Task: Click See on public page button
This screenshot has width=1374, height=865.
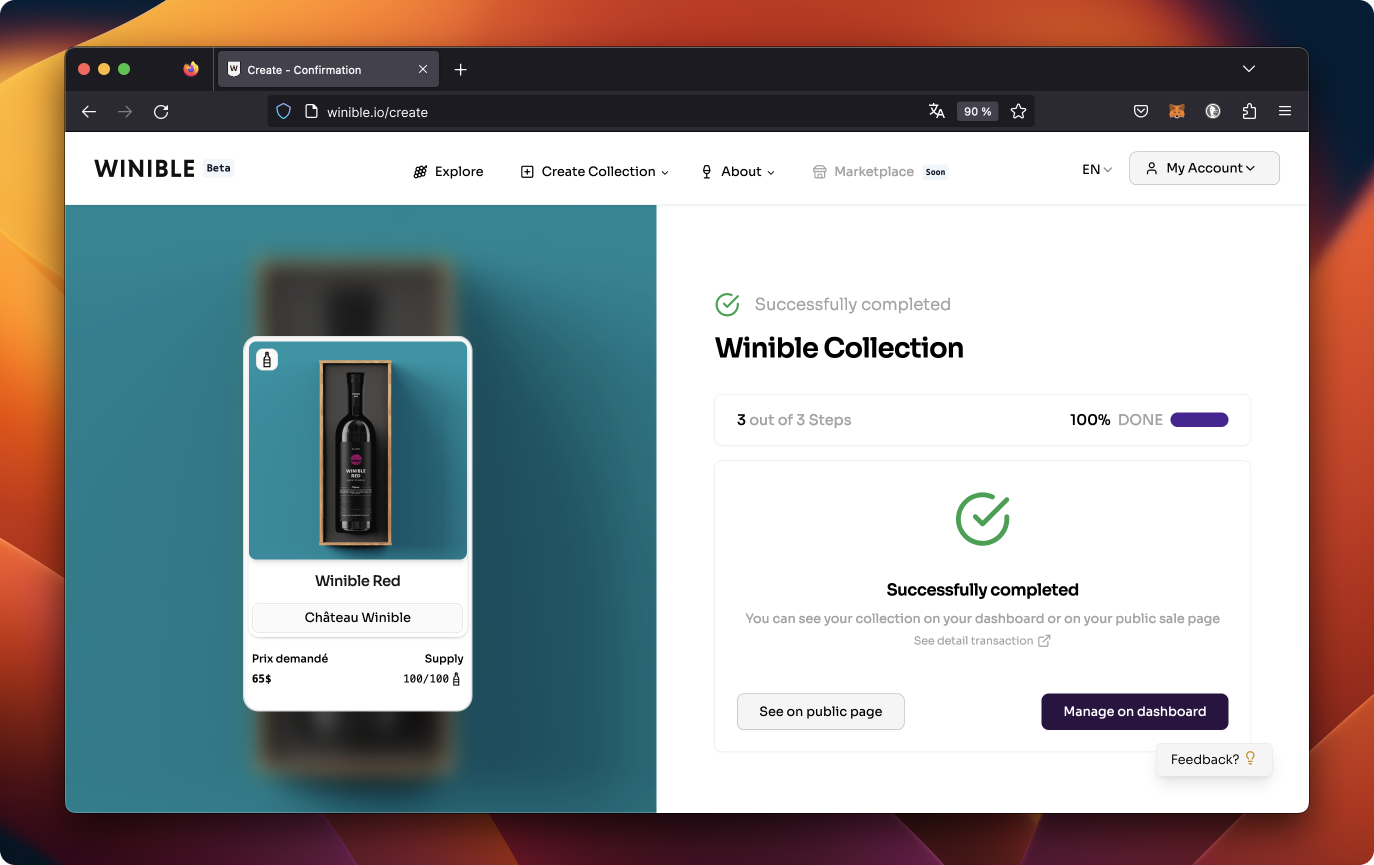Action: pos(821,712)
